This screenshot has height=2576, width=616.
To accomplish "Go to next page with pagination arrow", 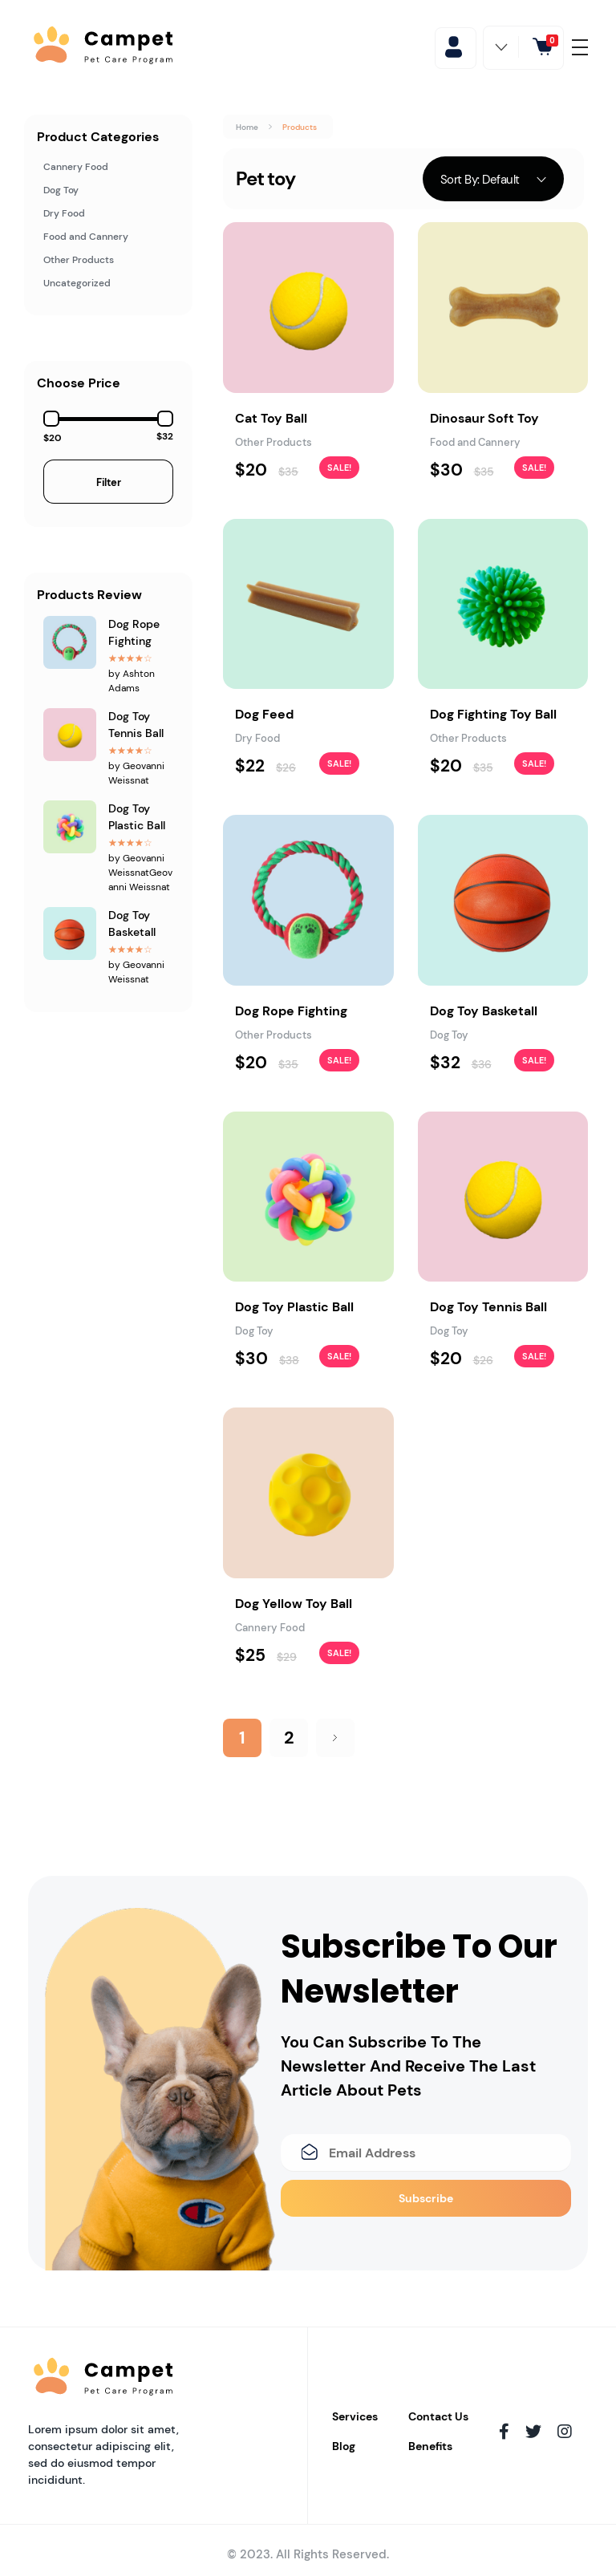I will click(335, 1738).
